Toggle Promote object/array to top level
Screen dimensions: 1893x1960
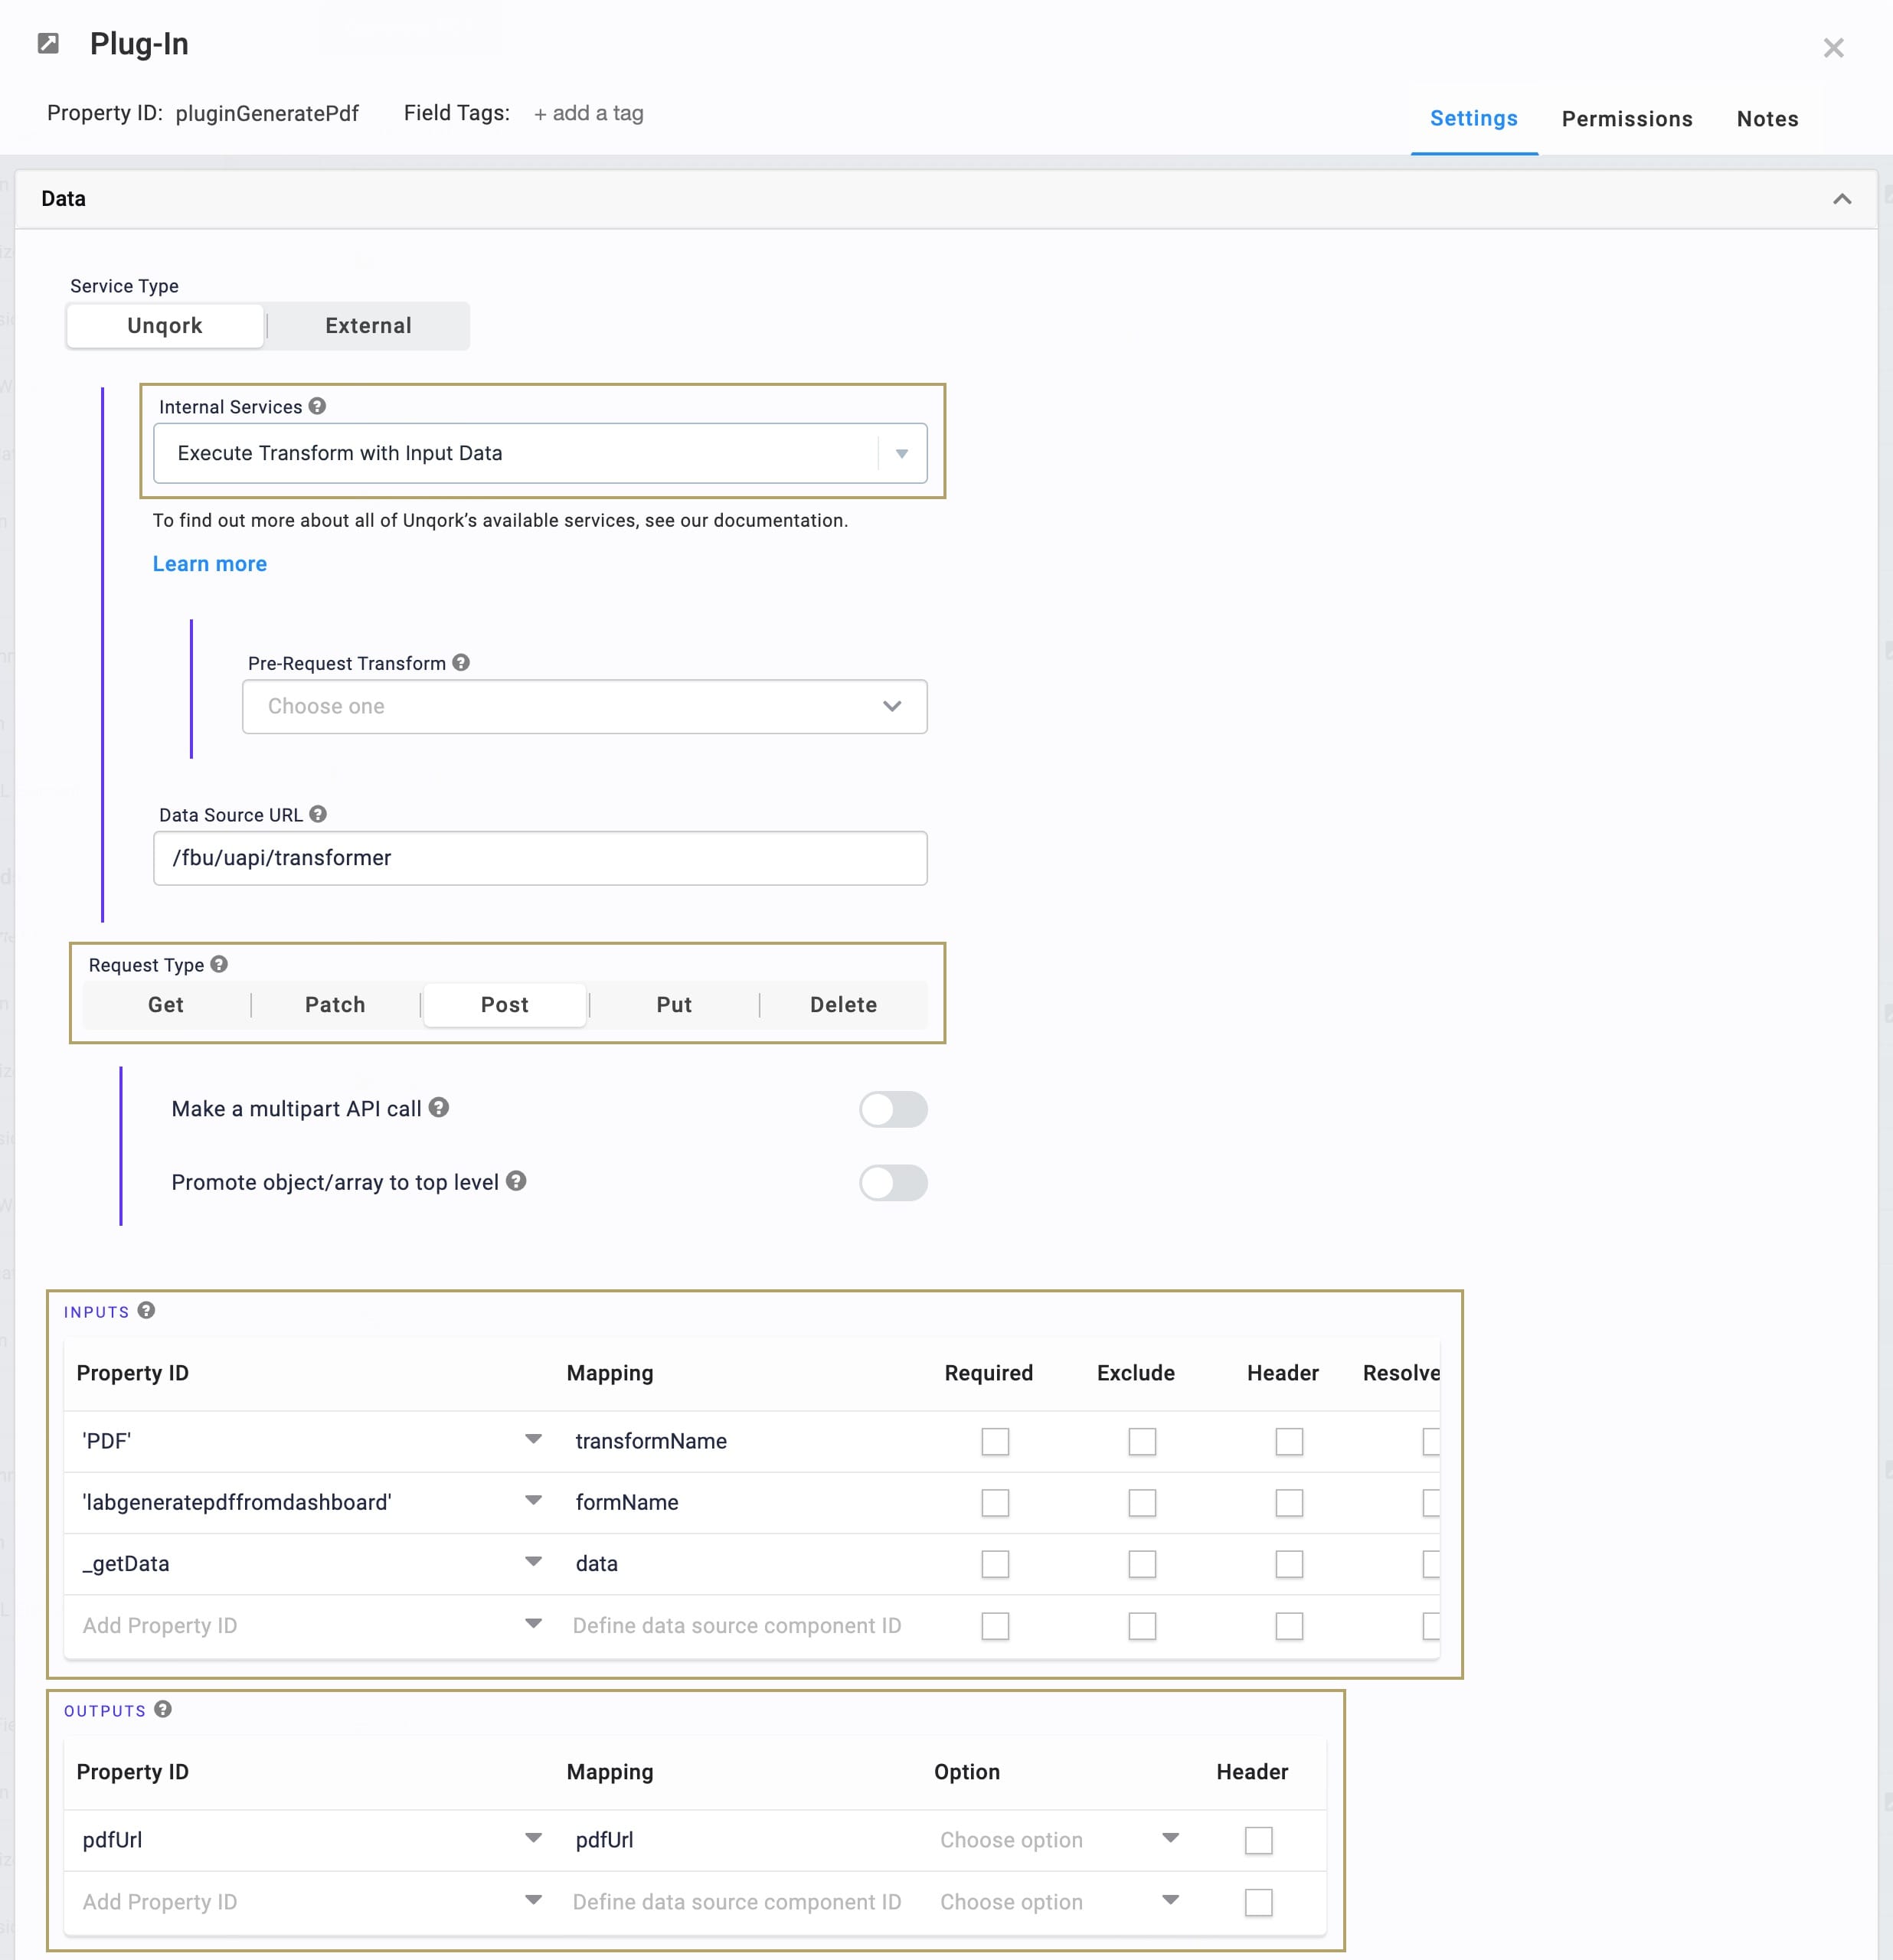[x=893, y=1183]
